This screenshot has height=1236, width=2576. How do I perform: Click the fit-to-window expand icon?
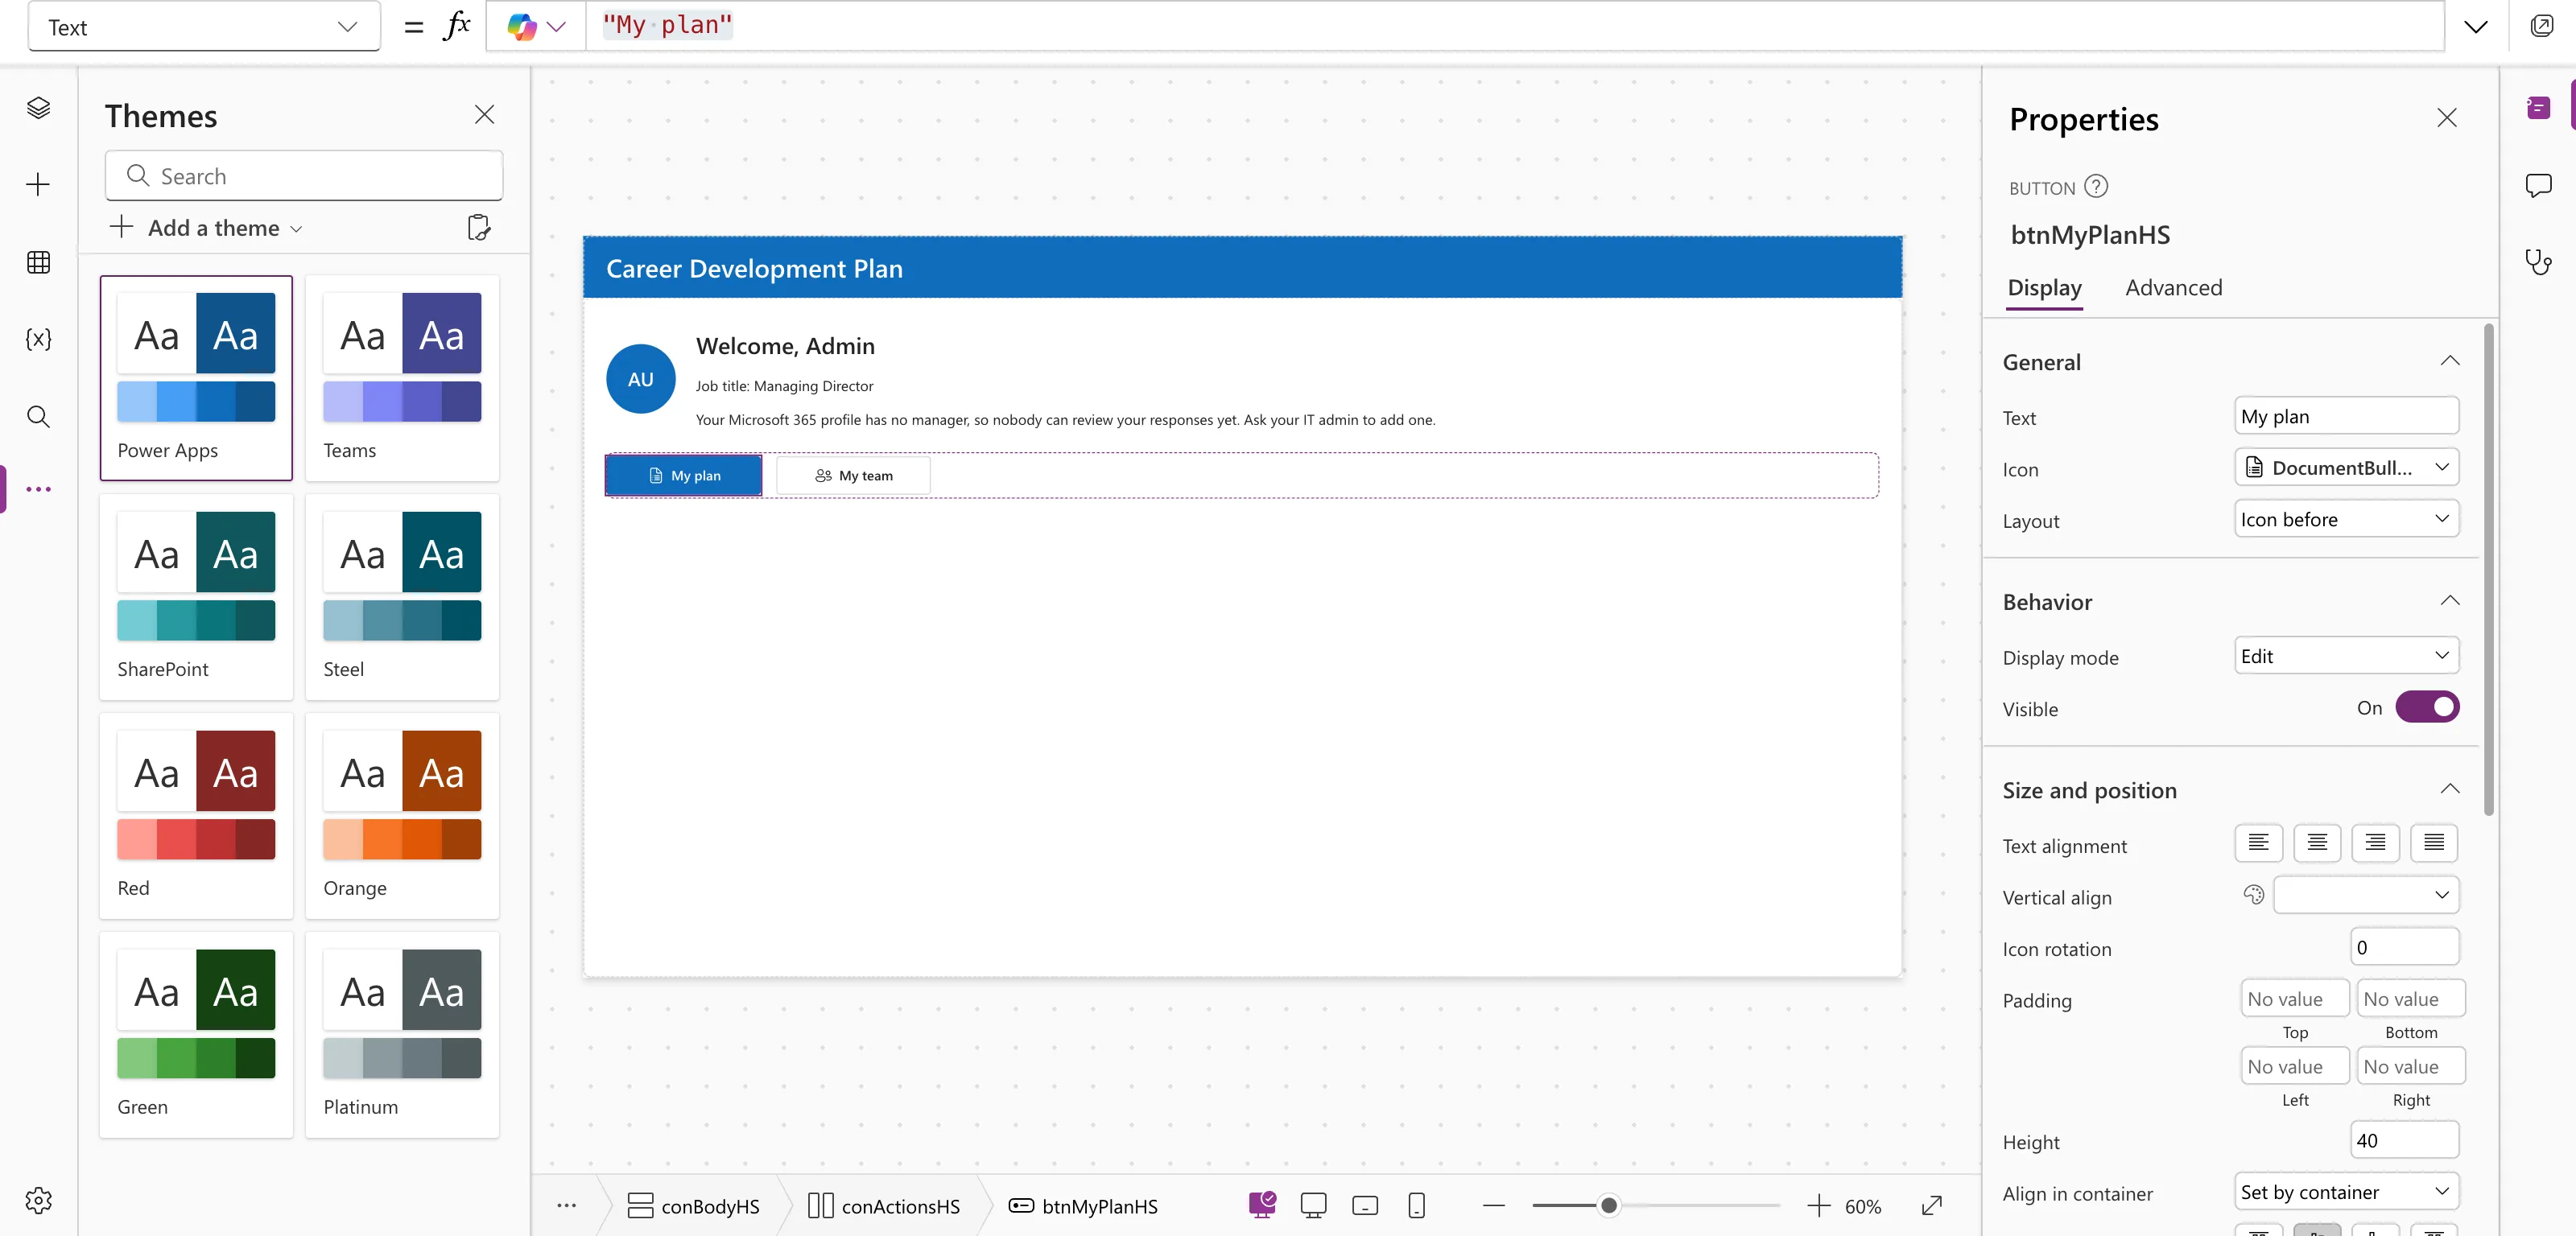click(x=1931, y=1205)
